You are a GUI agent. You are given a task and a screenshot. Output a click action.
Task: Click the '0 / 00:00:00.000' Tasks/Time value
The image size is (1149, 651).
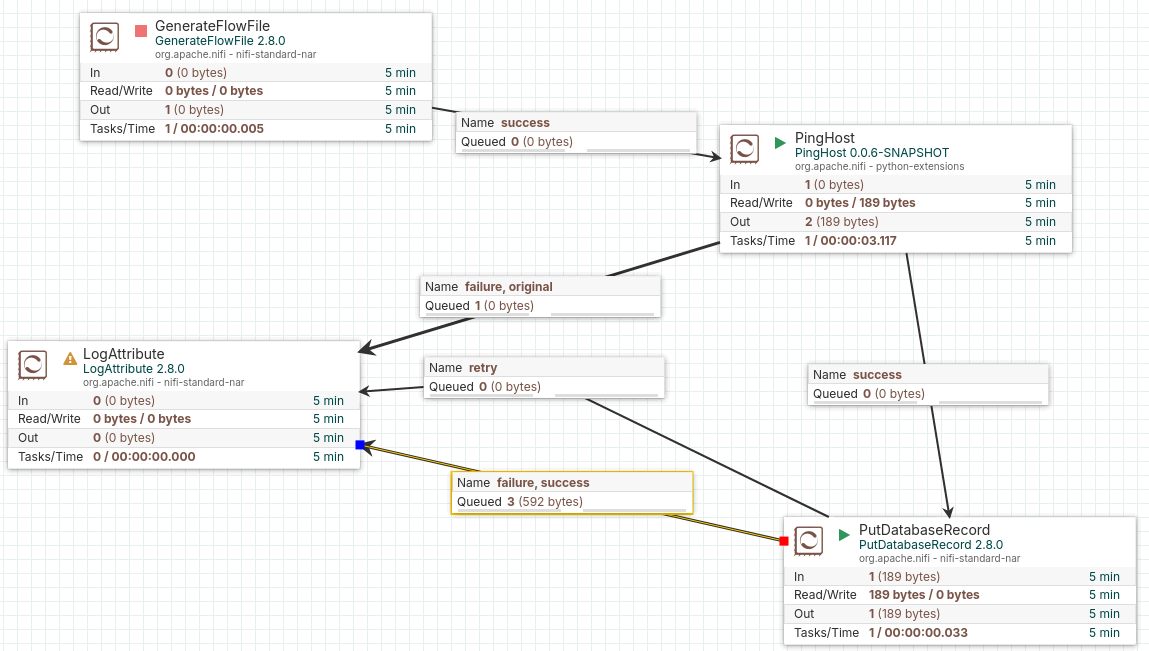(144, 457)
